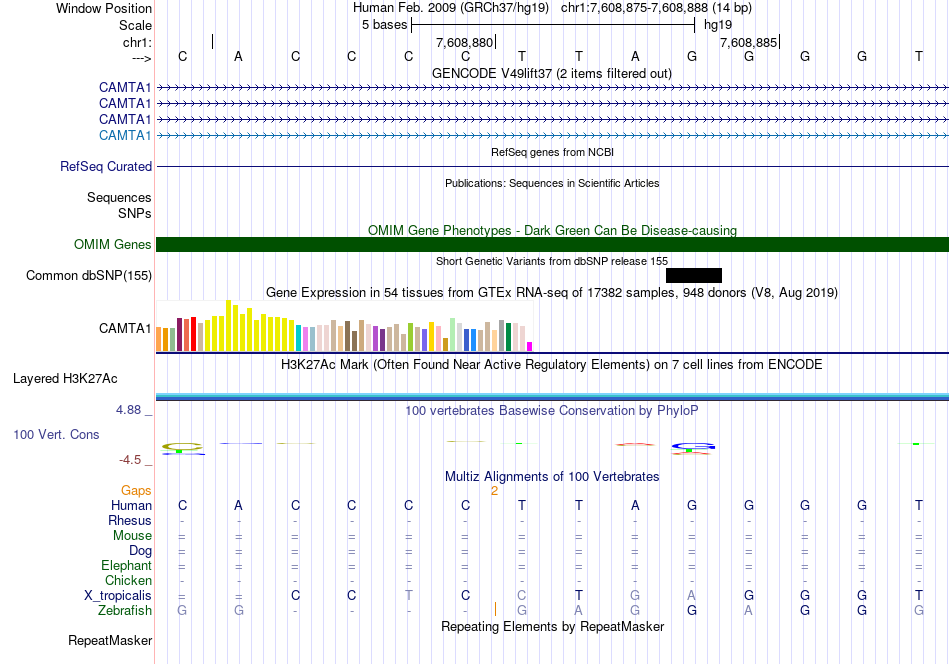
Task: Open the OMIM Genes track label
Action: [x=113, y=244]
